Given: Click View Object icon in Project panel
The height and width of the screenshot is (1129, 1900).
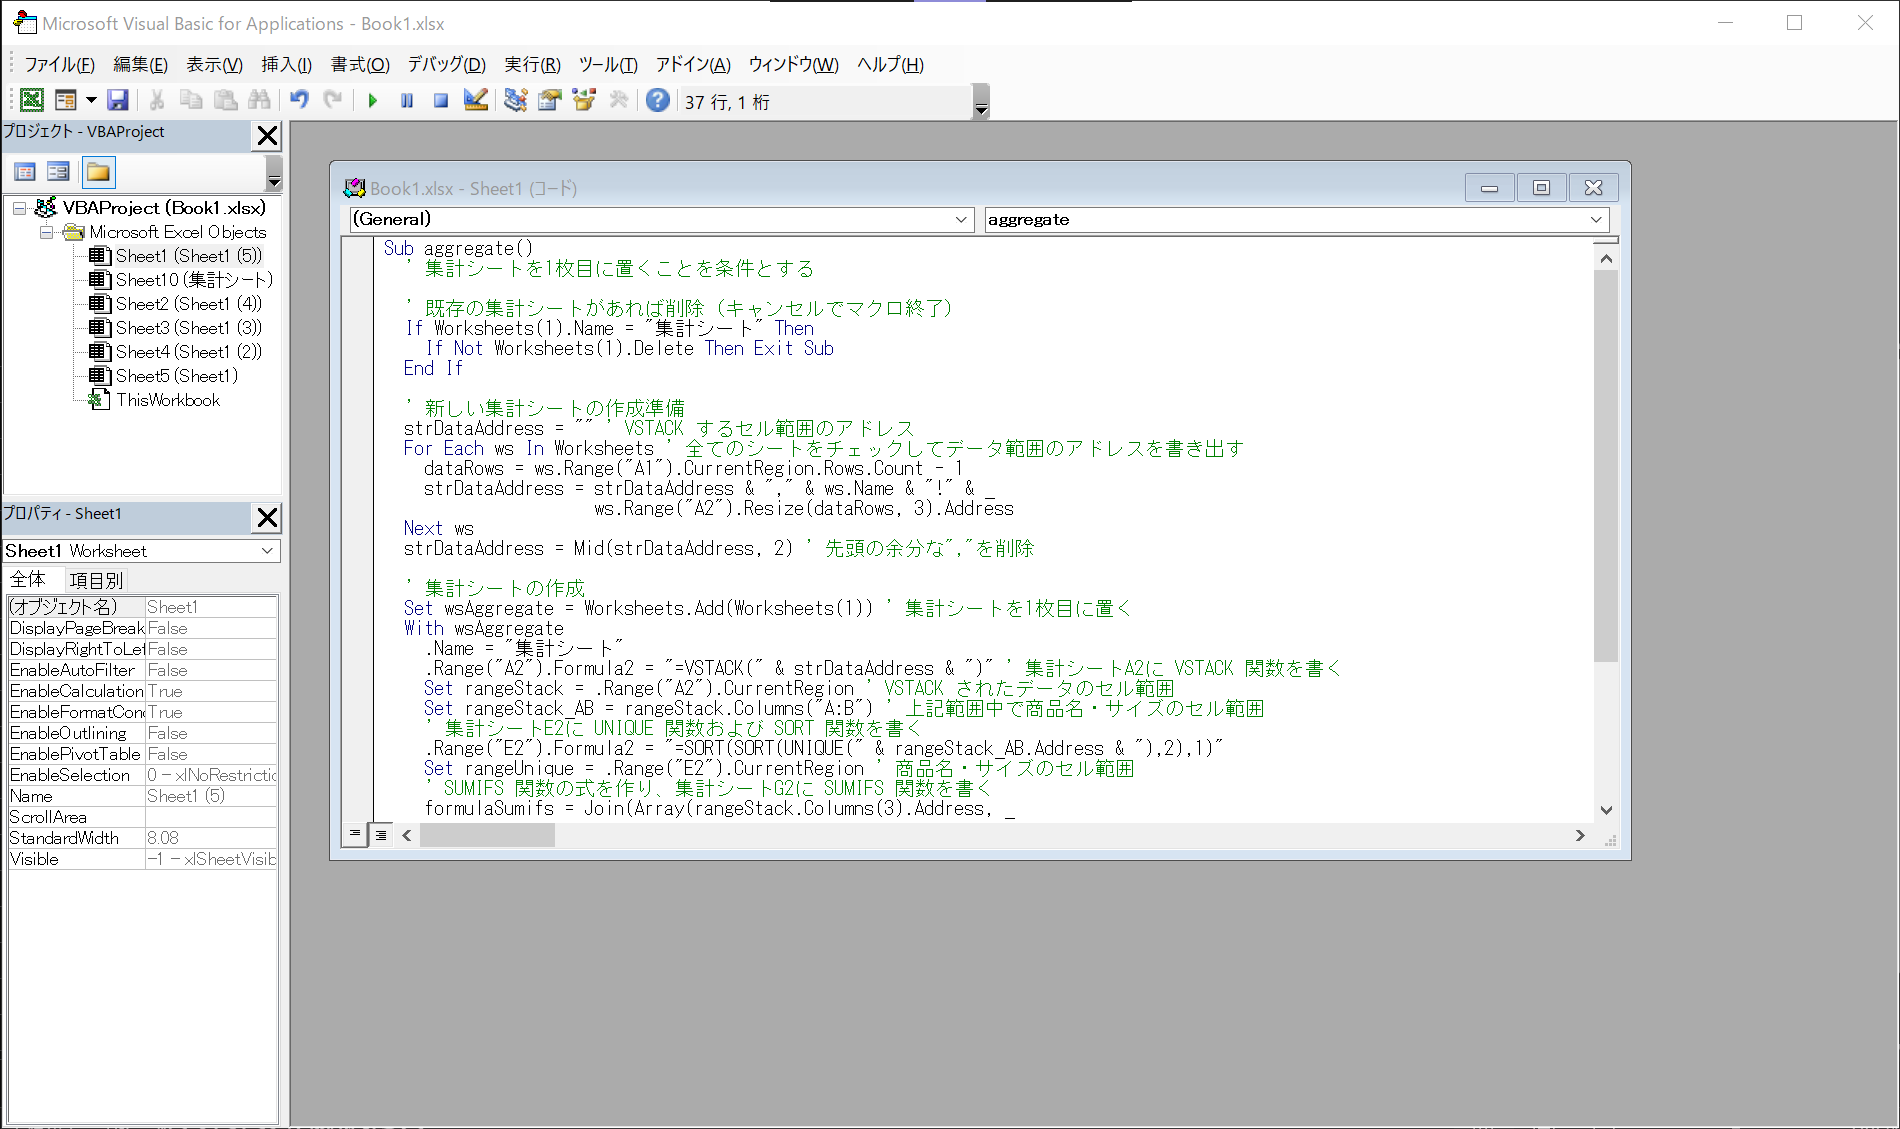Looking at the screenshot, I should 58,172.
